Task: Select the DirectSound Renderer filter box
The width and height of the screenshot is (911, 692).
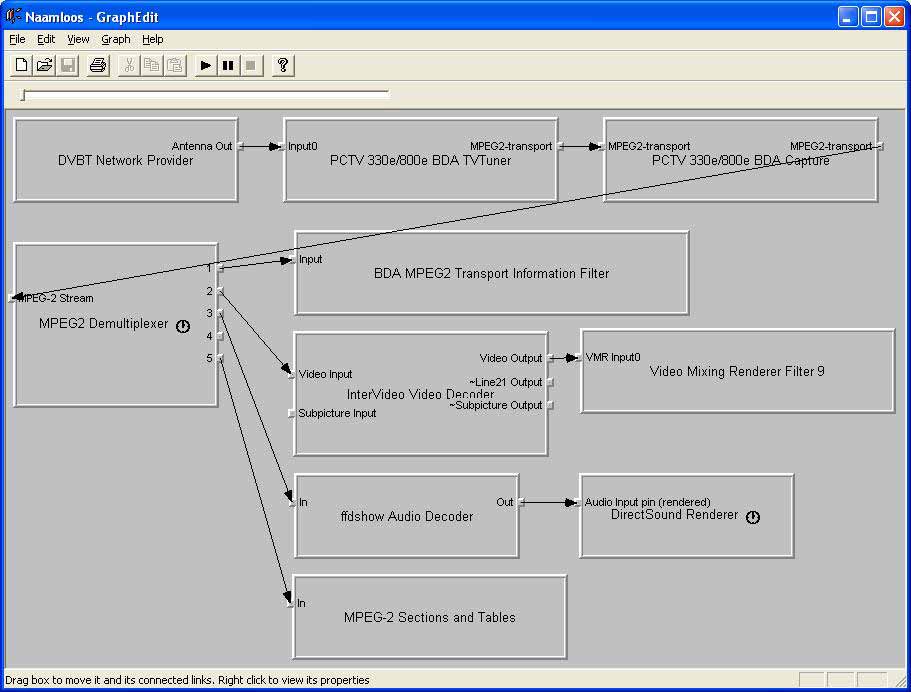Action: (x=687, y=516)
